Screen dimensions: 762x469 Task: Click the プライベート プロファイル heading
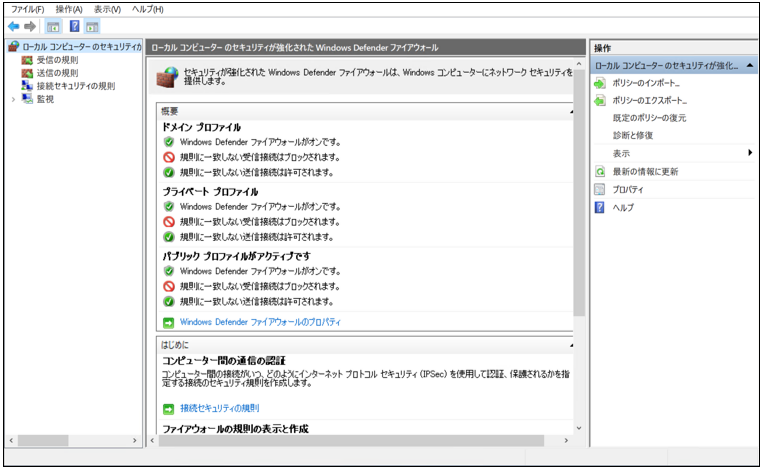point(210,191)
